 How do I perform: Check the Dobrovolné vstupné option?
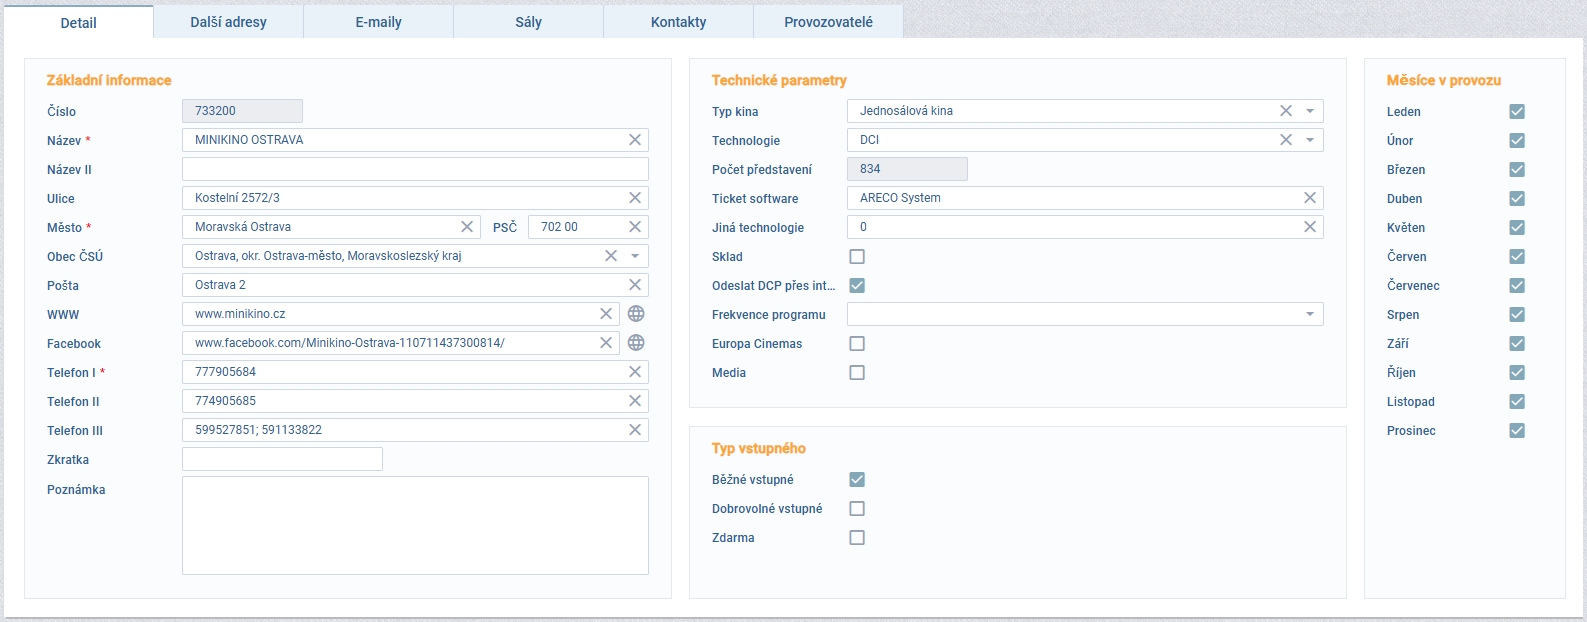coord(857,509)
